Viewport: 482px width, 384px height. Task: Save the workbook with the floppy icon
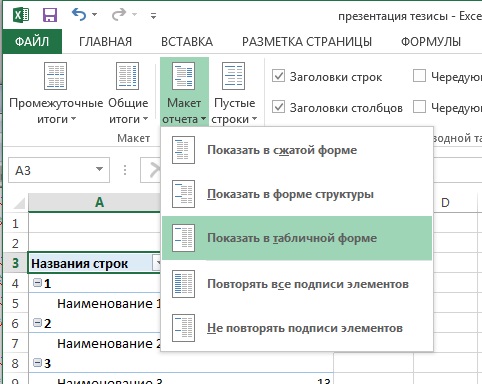tap(50, 15)
